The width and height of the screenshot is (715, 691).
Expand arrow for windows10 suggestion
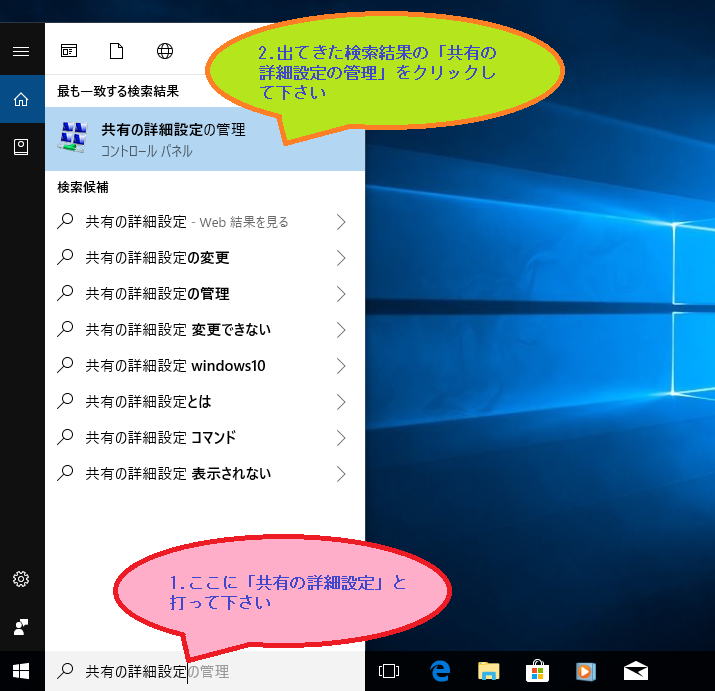coord(341,366)
